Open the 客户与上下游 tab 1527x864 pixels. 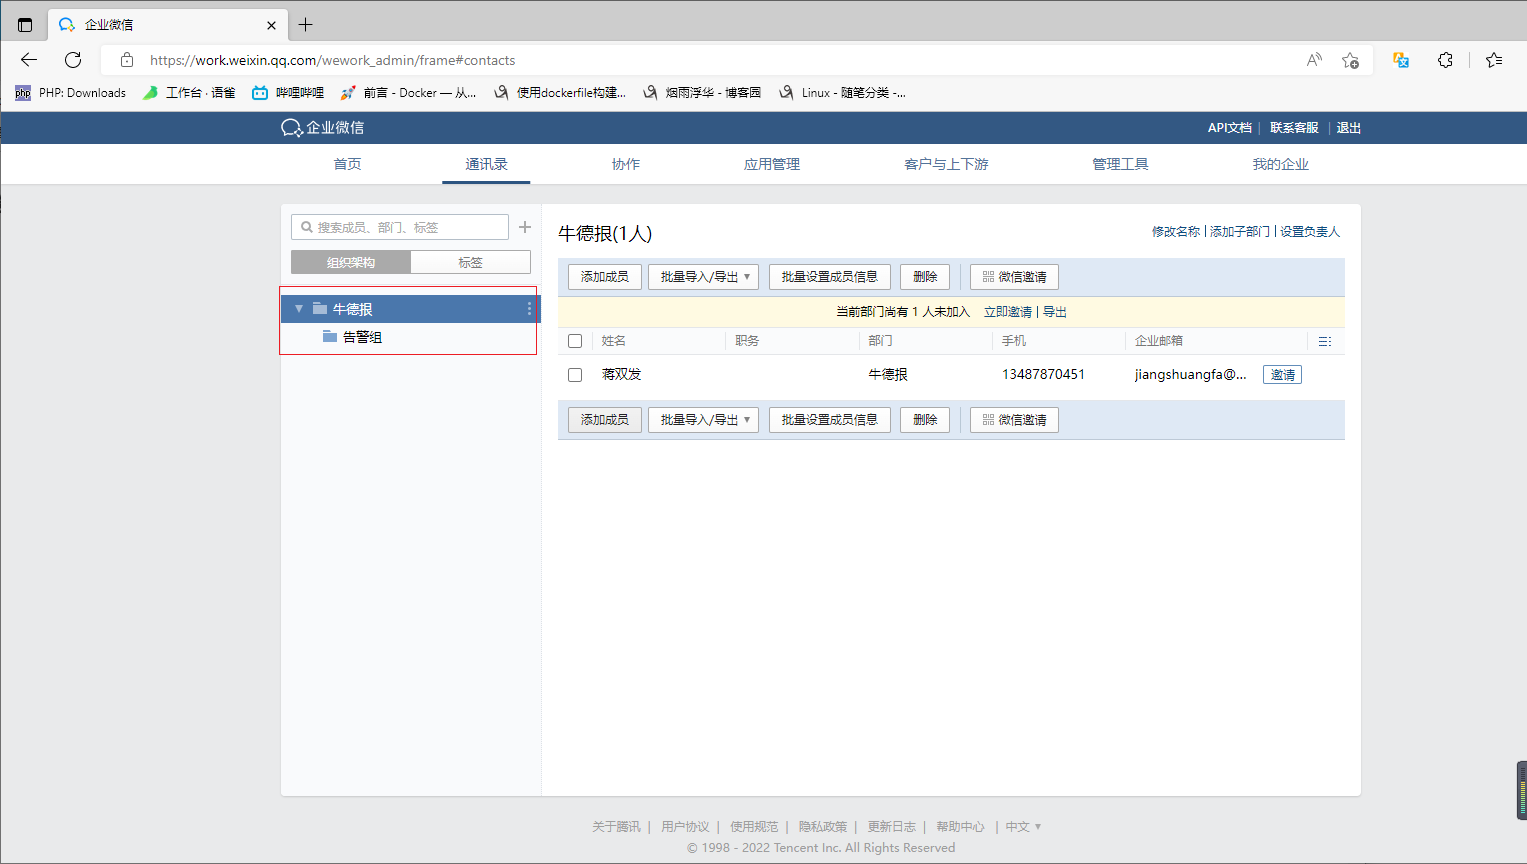[x=946, y=164]
